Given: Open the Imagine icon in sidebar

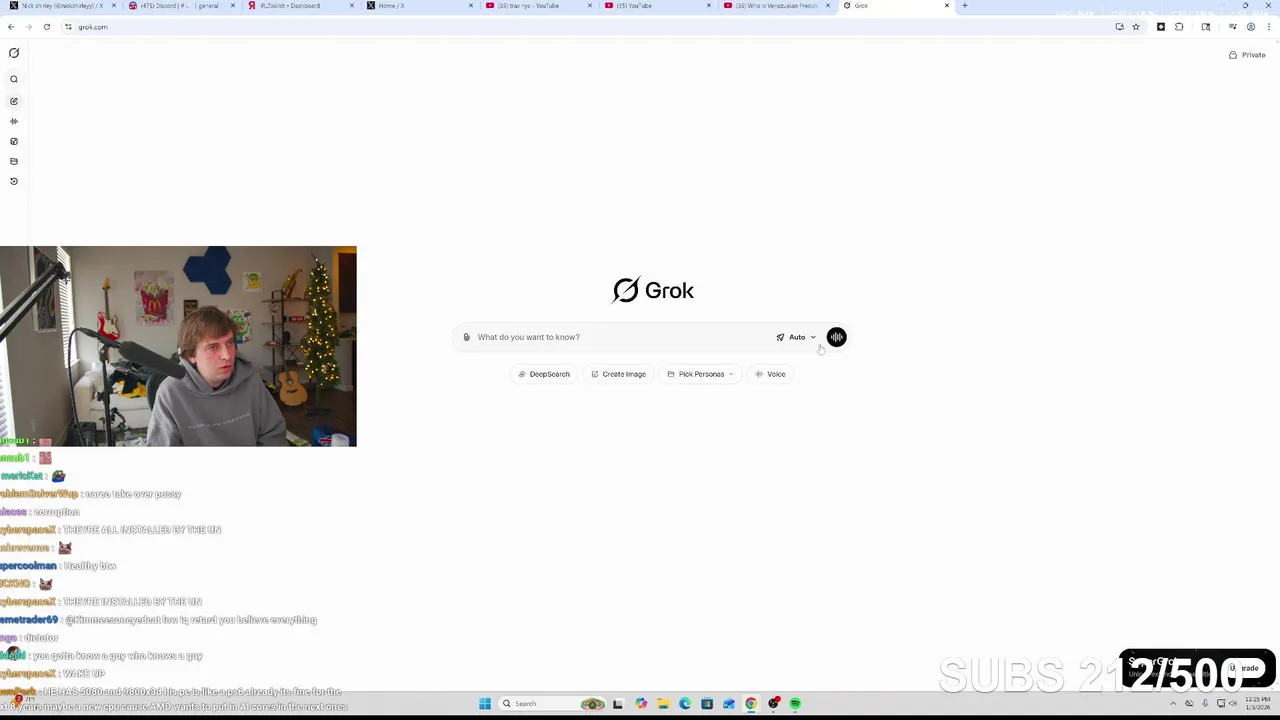Looking at the screenshot, I should pyautogui.click(x=14, y=141).
